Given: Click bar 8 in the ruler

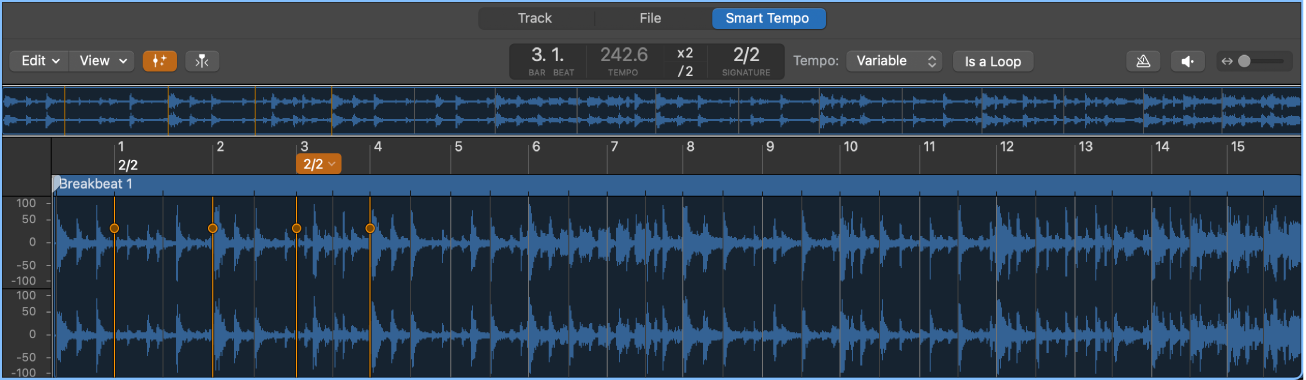Looking at the screenshot, I should [690, 147].
